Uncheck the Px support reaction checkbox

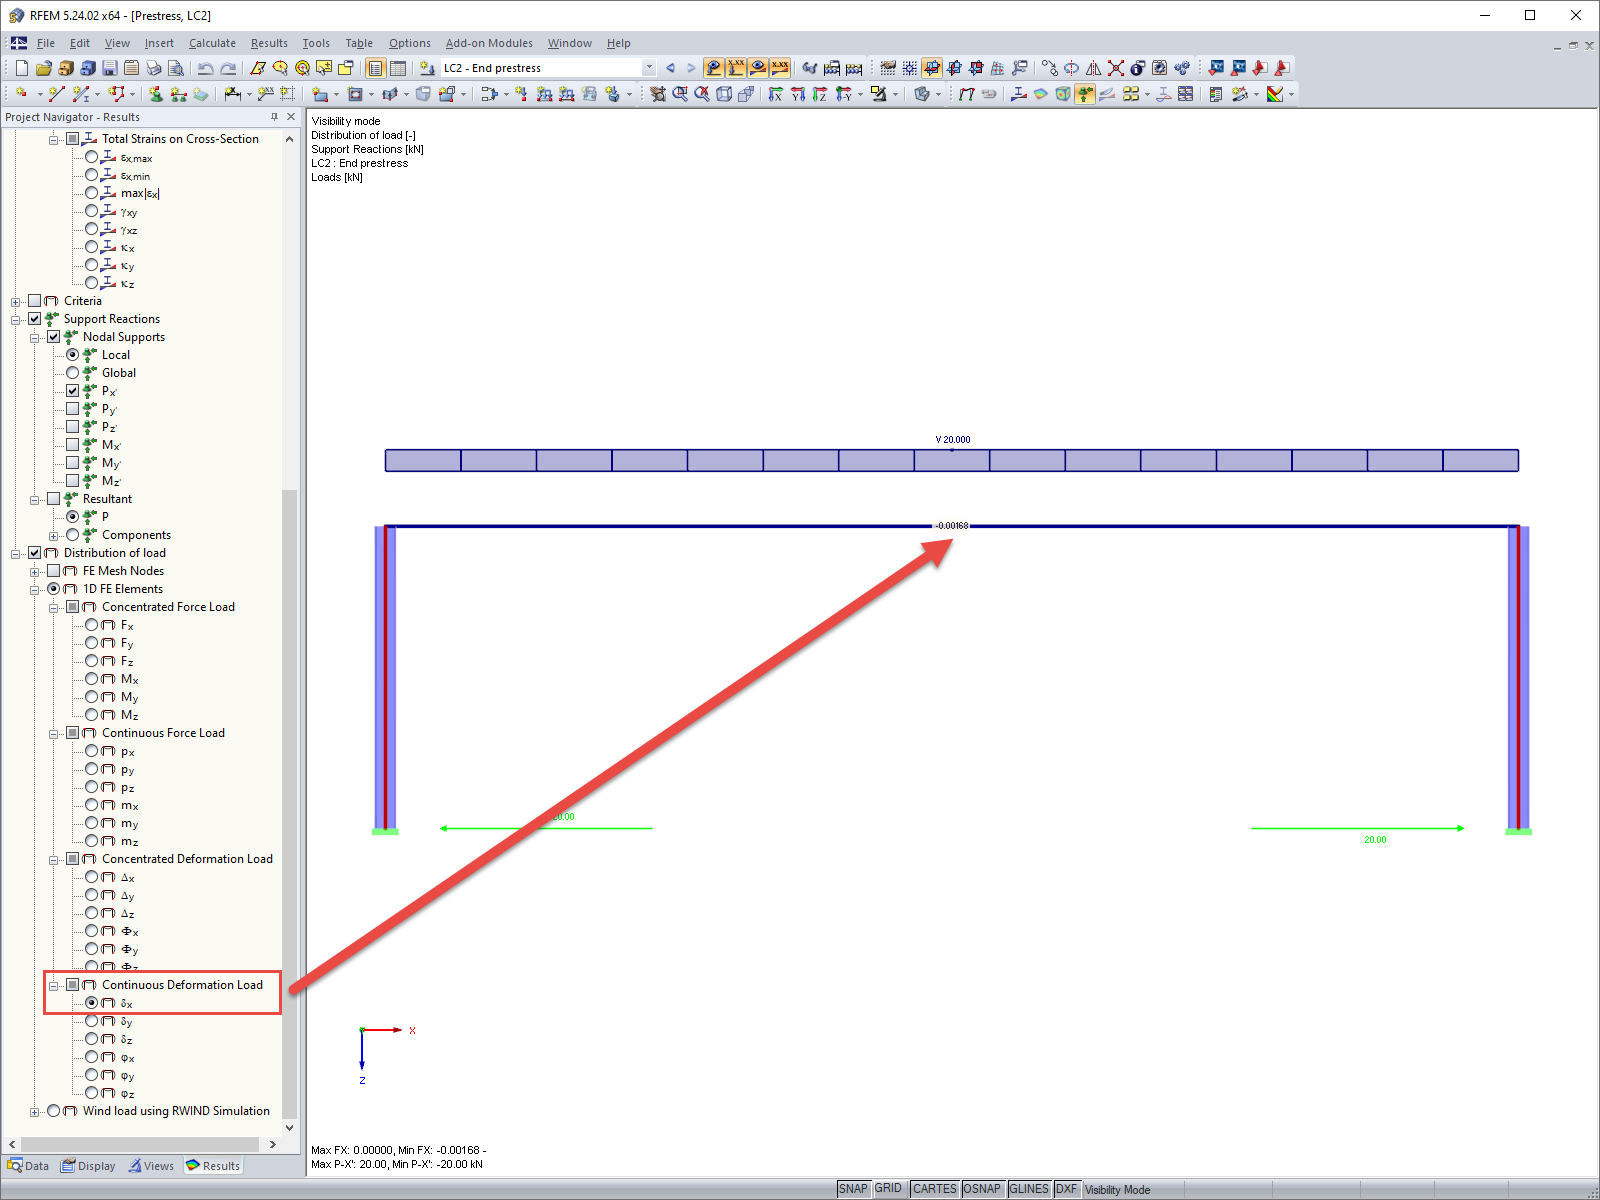[x=72, y=390]
